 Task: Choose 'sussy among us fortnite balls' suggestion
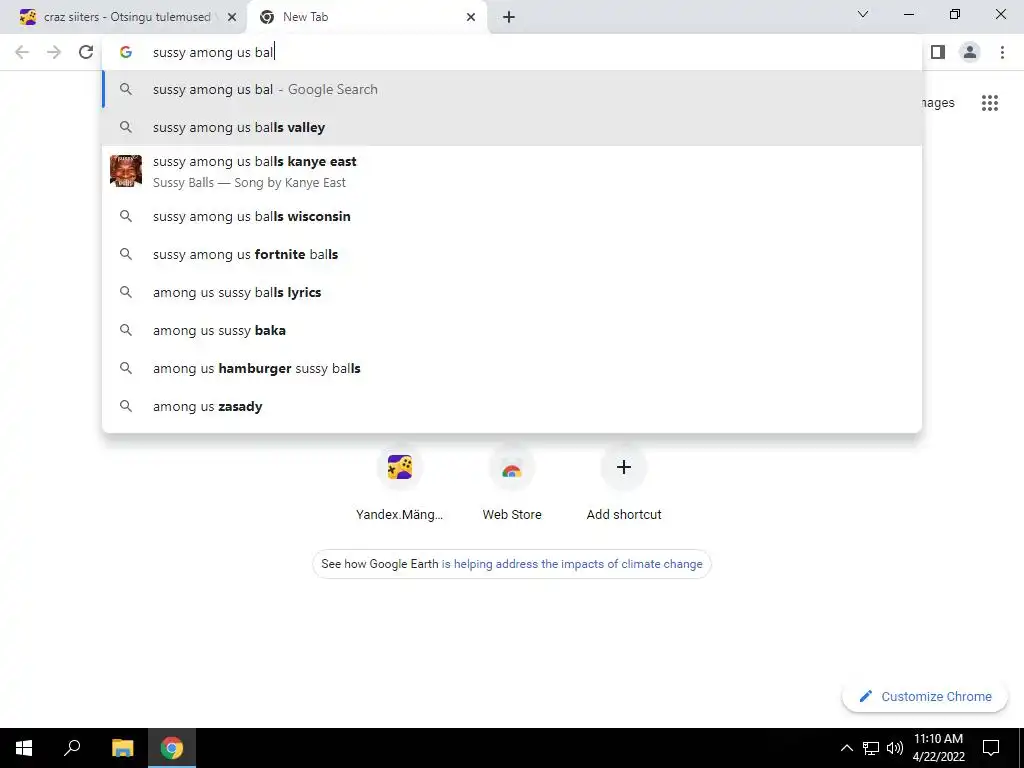(x=512, y=254)
